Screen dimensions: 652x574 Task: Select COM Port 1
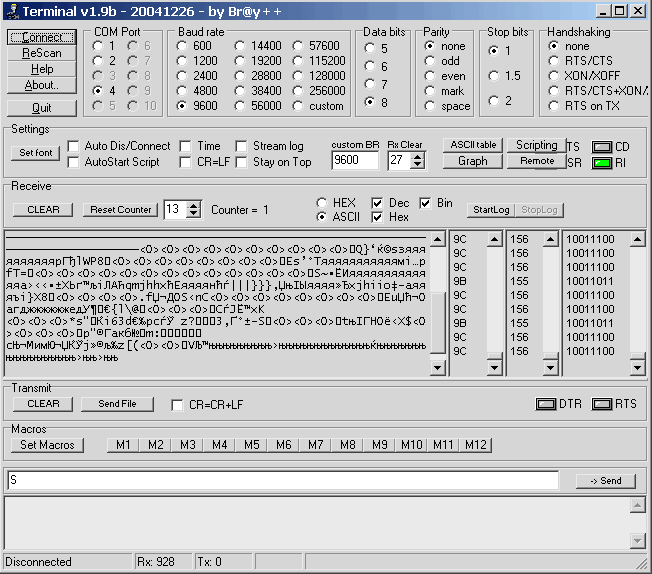[x=98, y=45]
